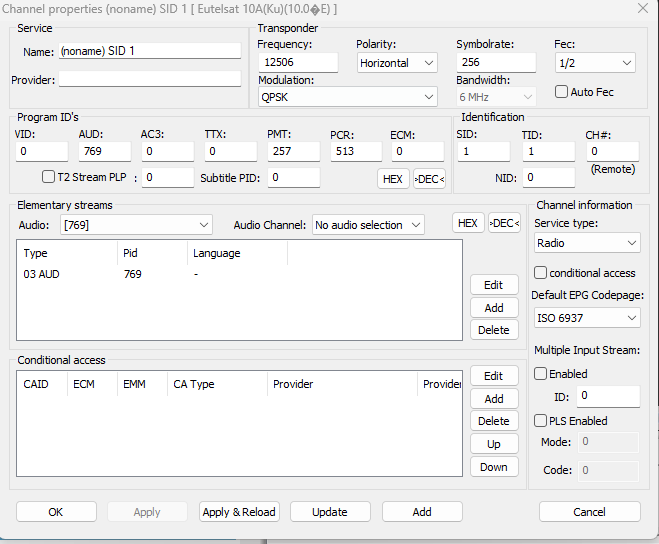
Task: Click the EMM column header
Action: (x=142, y=384)
